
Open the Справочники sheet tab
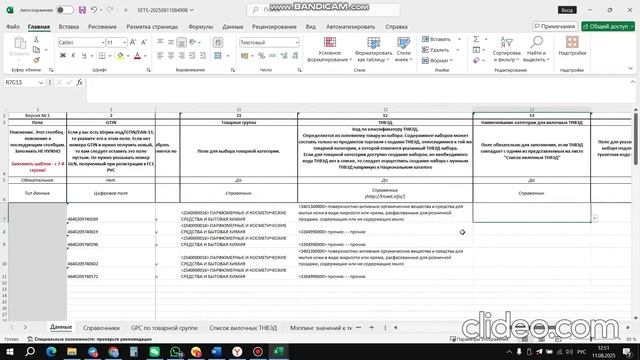click(101, 328)
